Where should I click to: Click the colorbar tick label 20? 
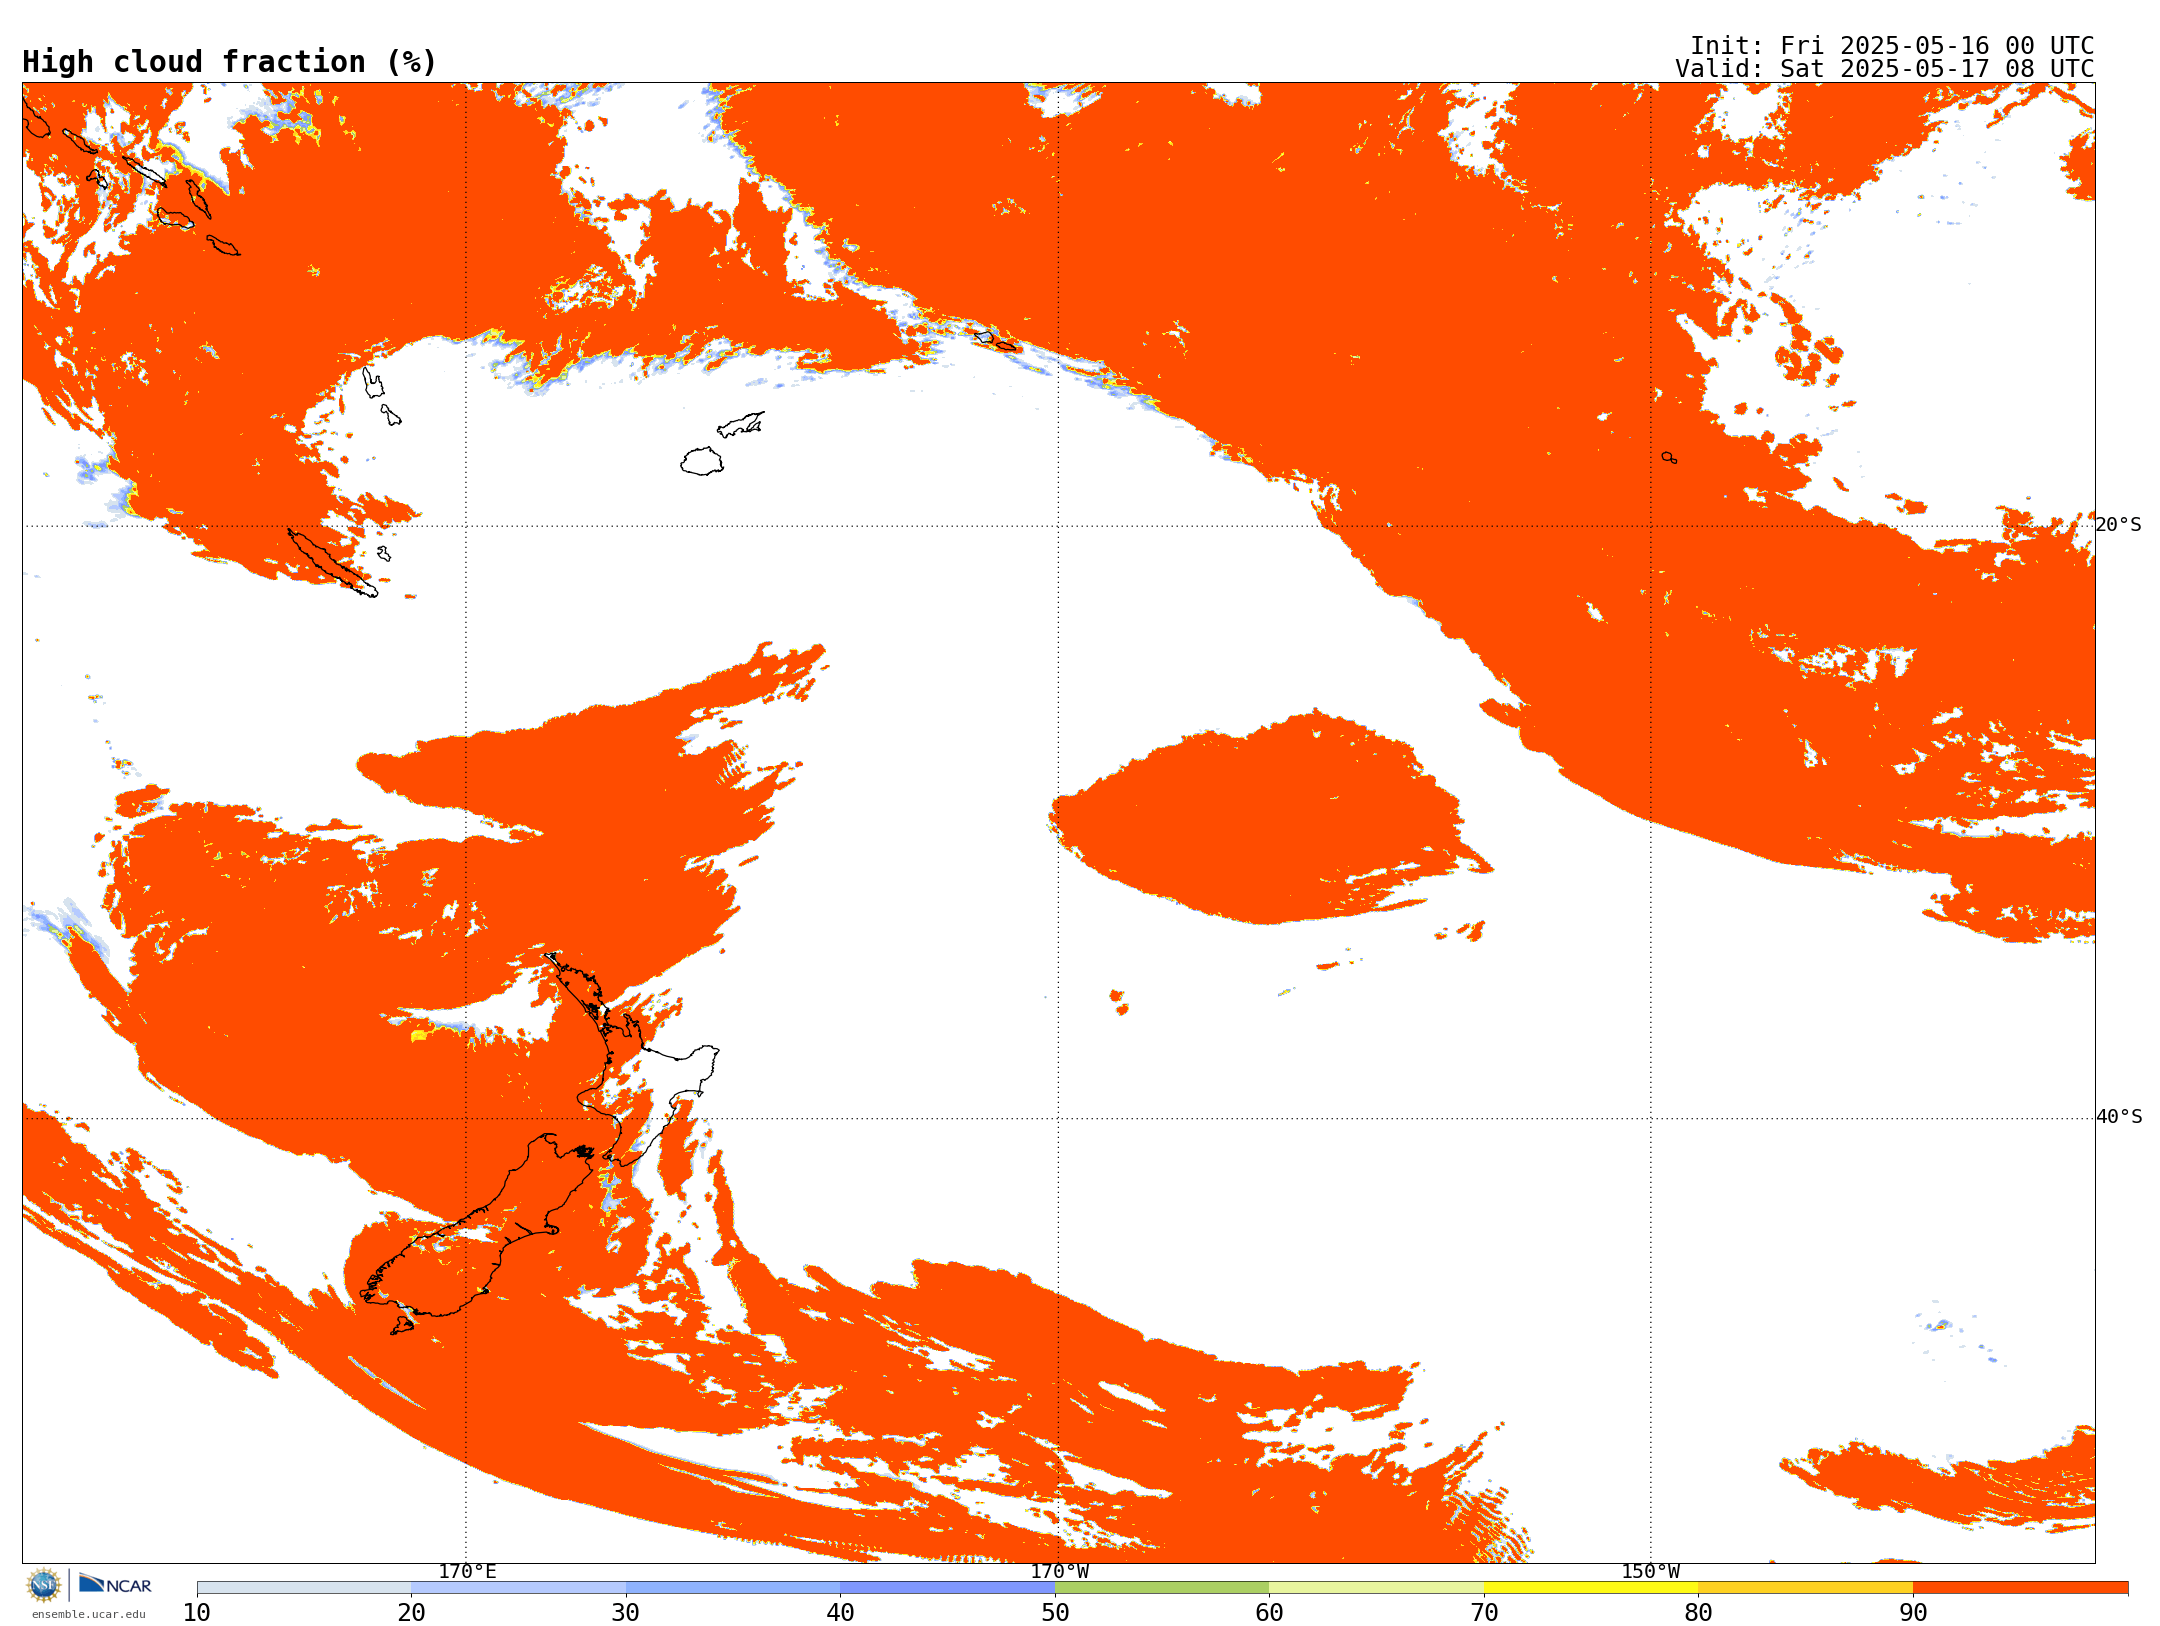[x=411, y=1613]
